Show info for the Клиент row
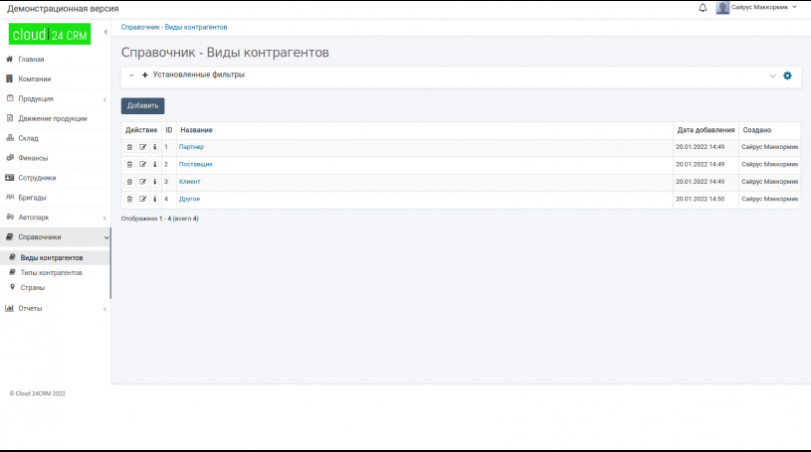This screenshot has width=811, height=452. (x=155, y=182)
